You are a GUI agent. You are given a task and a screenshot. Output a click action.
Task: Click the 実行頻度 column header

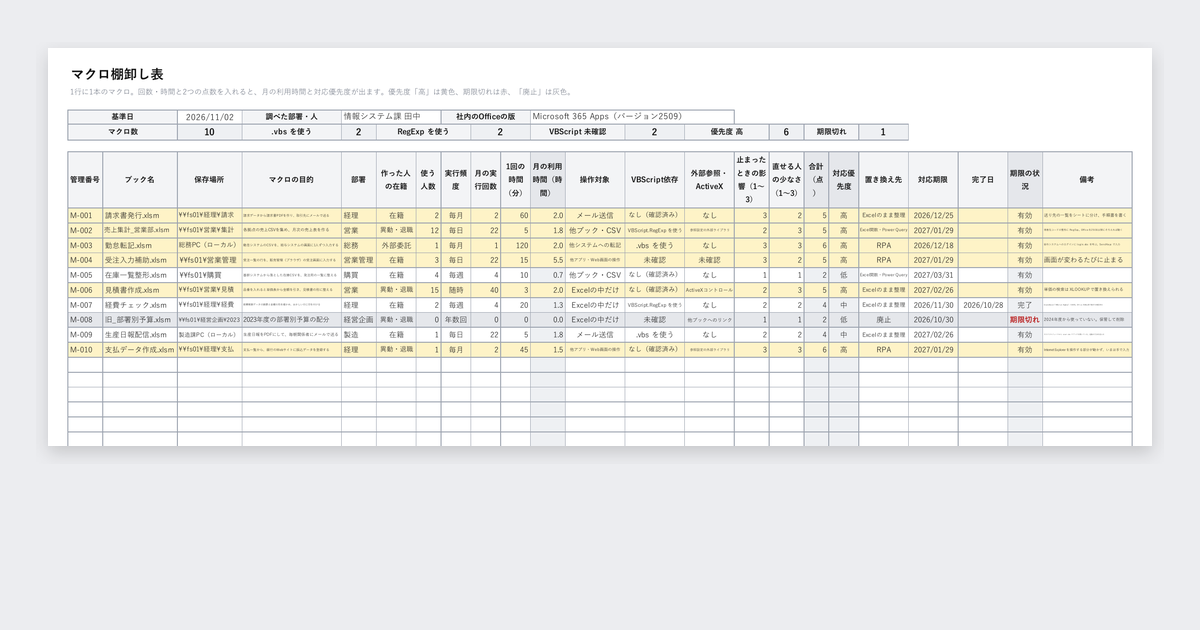click(456, 180)
